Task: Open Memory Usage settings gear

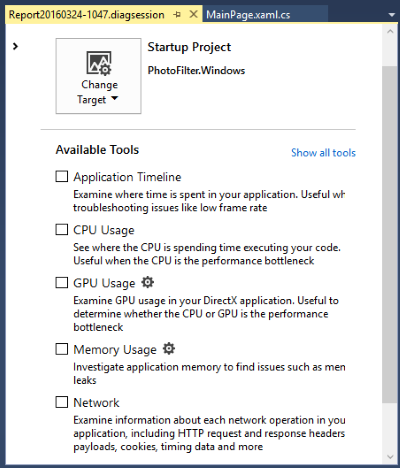Action: [x=169, y=349]
